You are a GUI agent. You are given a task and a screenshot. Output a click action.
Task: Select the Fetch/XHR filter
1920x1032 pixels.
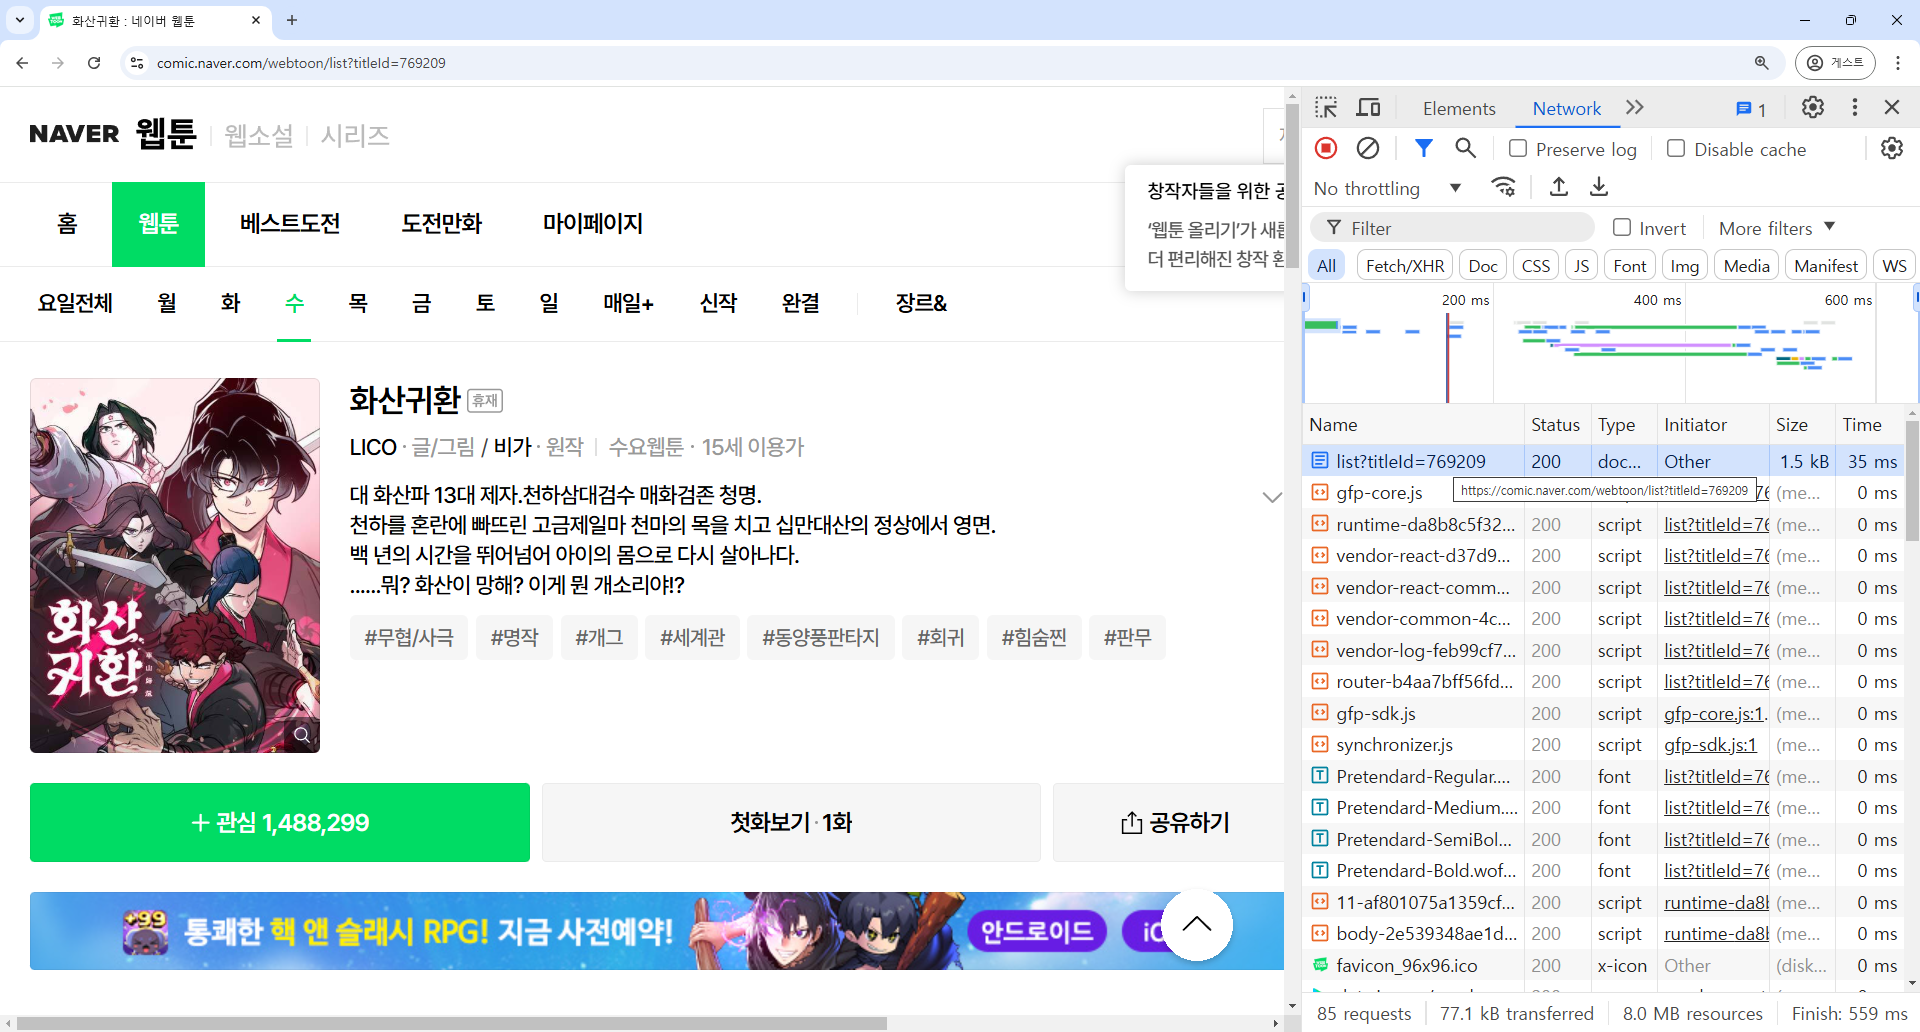[x=1405, y=266]
